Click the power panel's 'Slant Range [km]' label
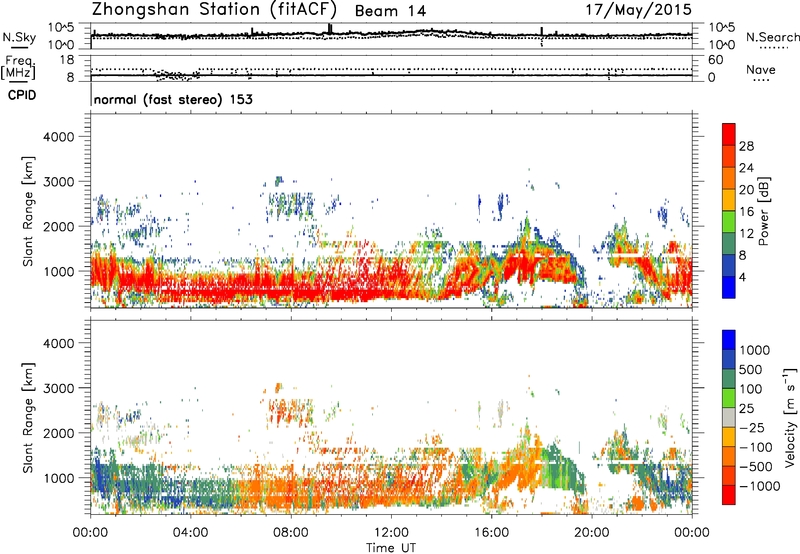Image resolution: width=800 pixels, height=554 pixels. 28,211
